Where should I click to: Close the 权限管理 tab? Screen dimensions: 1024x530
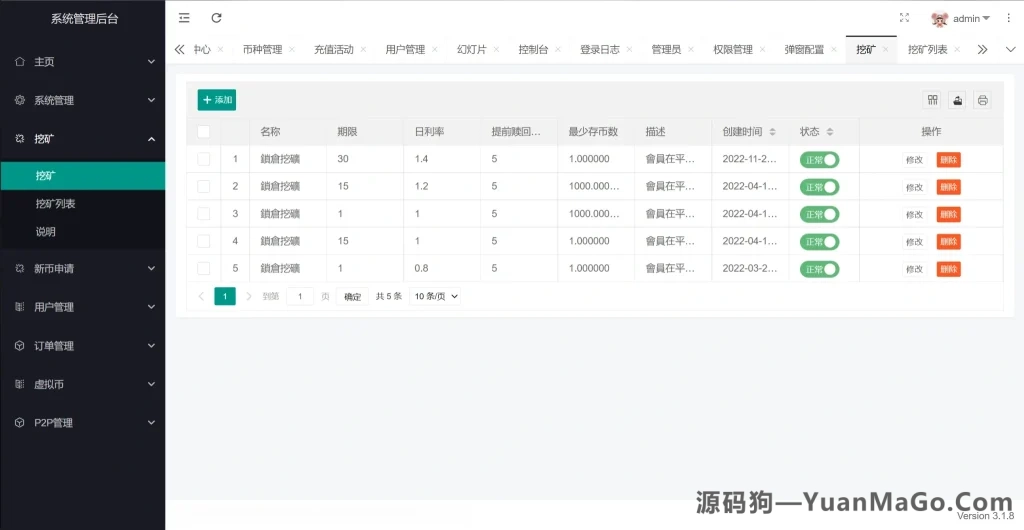[762, 50]
